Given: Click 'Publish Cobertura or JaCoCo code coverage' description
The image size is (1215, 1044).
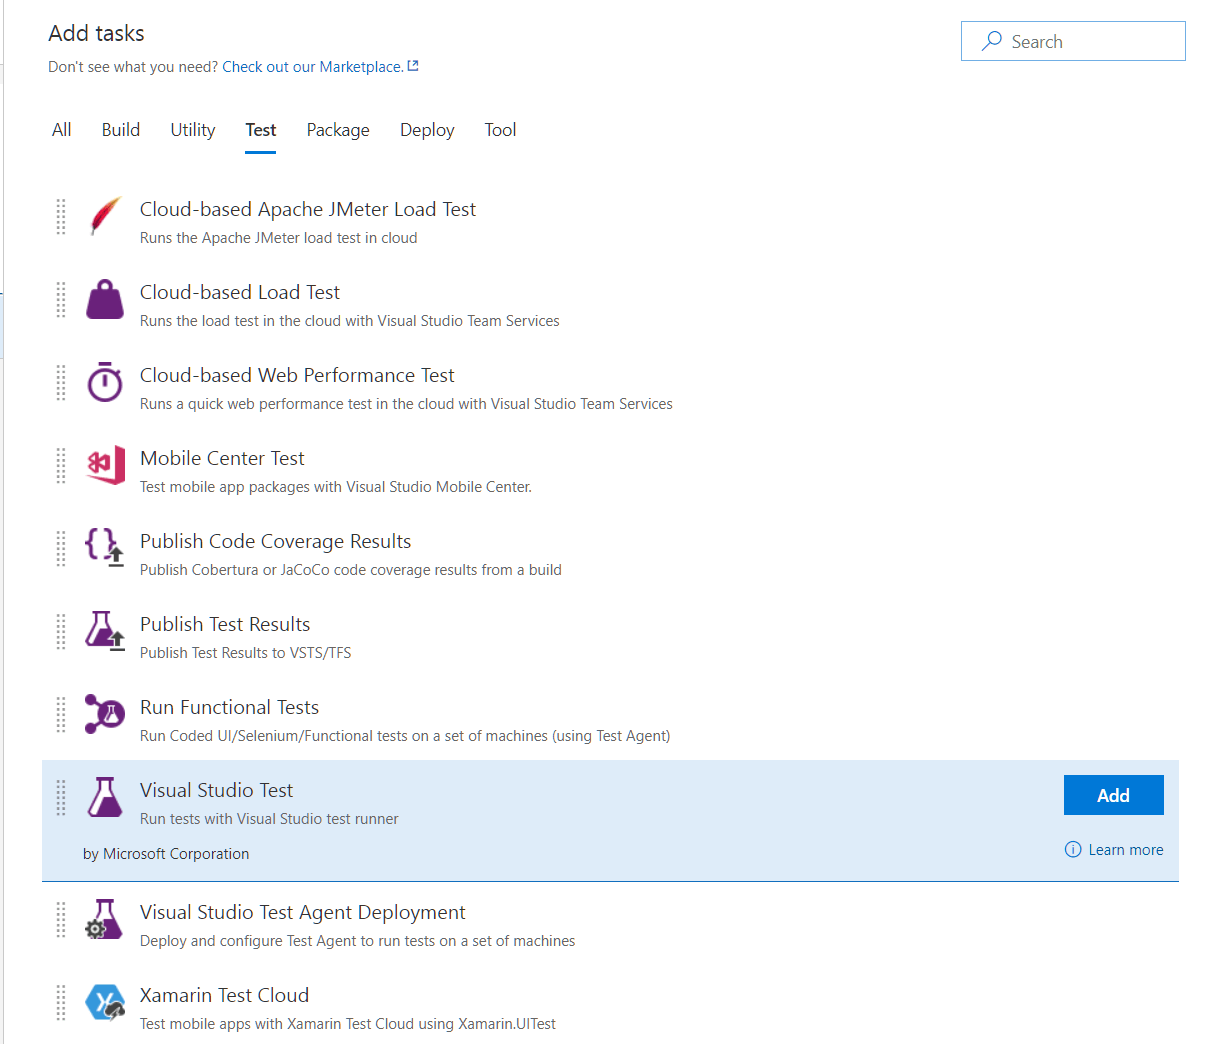Looking at the screenshot, I should pyautogui.click(x=351, y=570).
